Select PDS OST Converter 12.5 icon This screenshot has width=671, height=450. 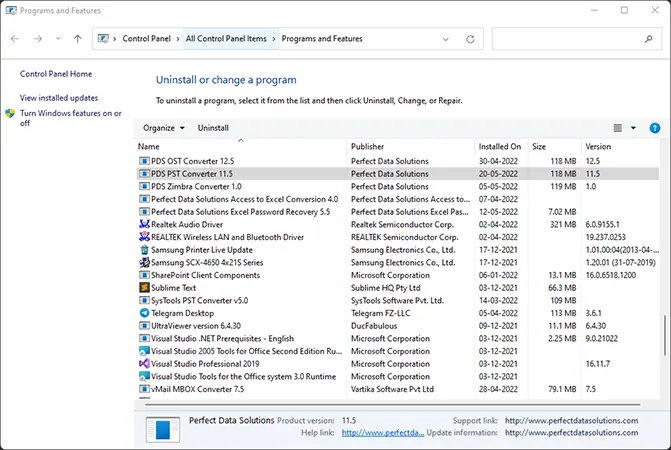[144, 161]
